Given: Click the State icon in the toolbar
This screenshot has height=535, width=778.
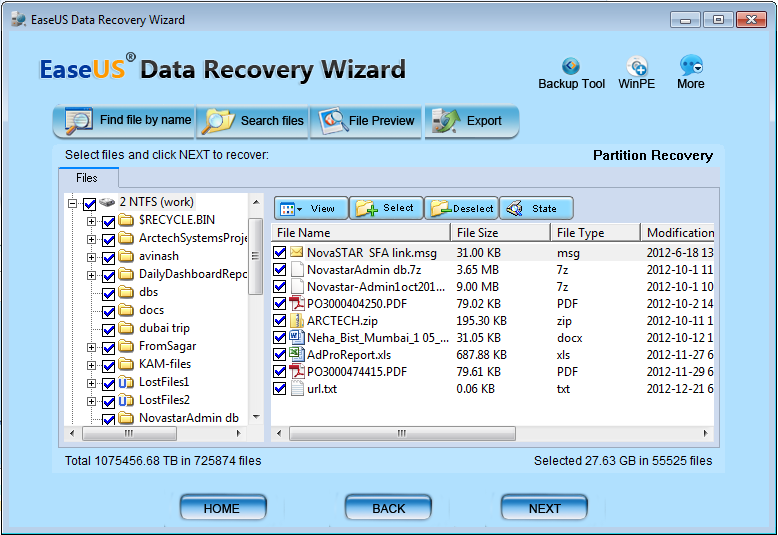Looking at the screenshot, I should [x=515, y=208].
